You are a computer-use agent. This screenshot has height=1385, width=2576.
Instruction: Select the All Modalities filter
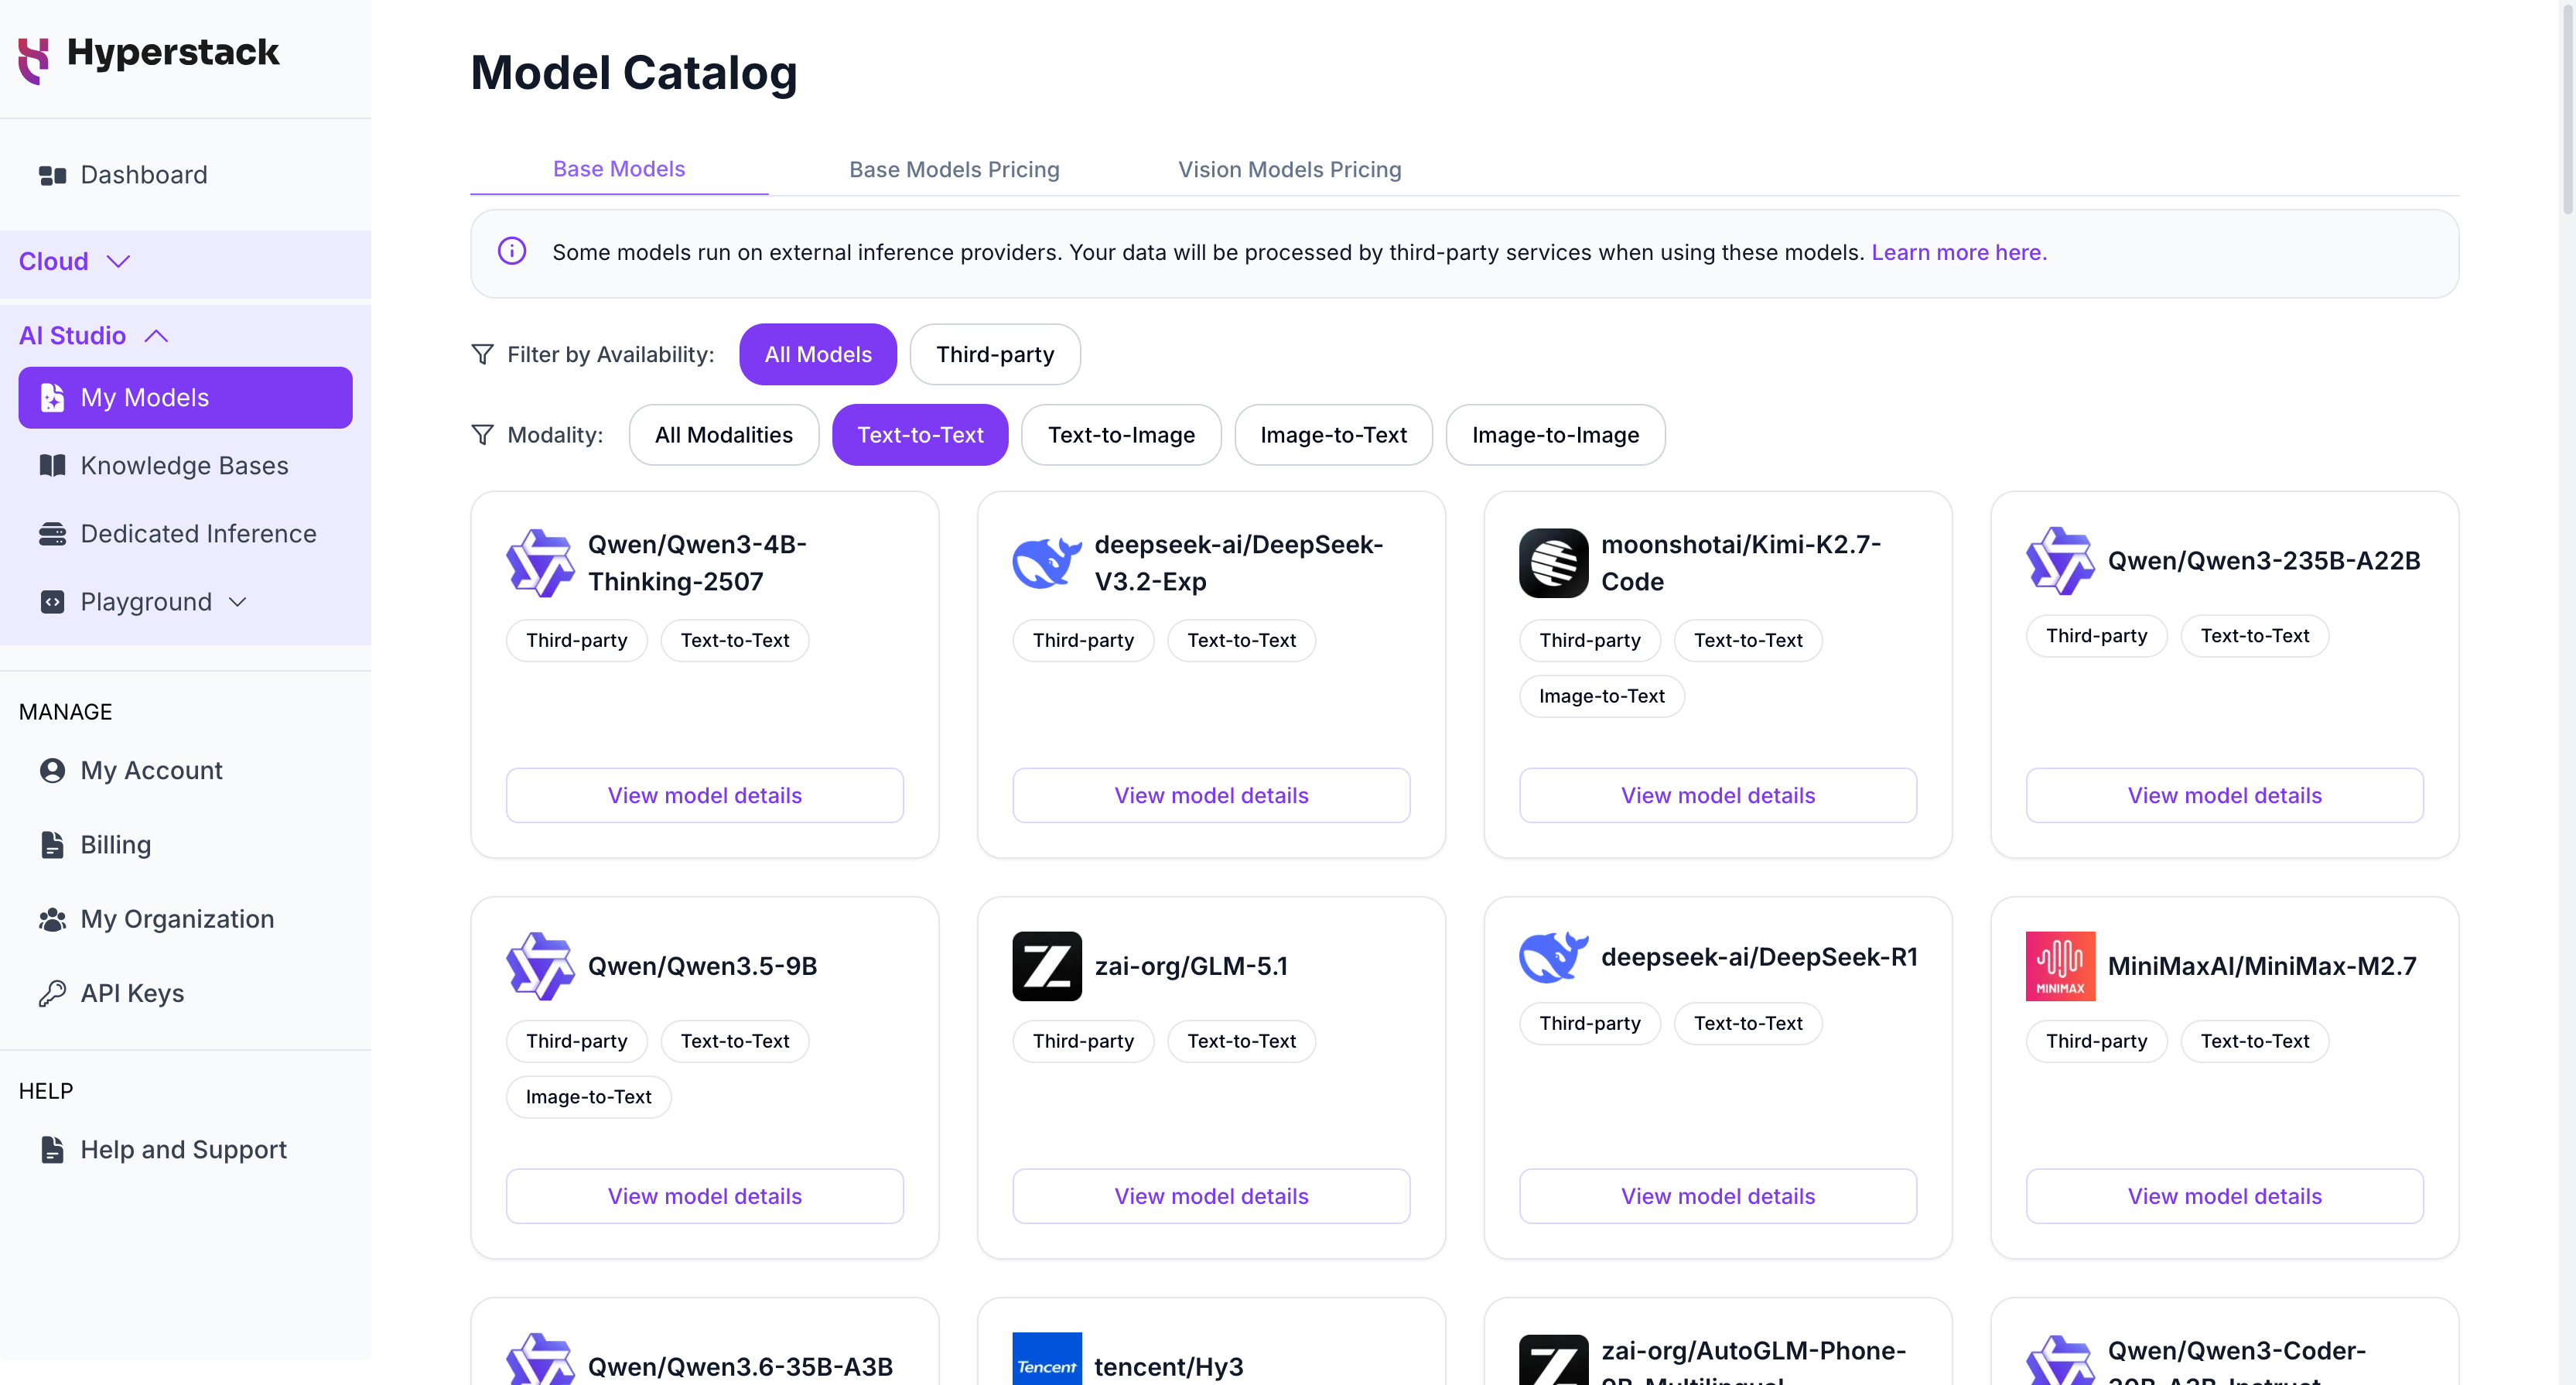tap(723, 435)
